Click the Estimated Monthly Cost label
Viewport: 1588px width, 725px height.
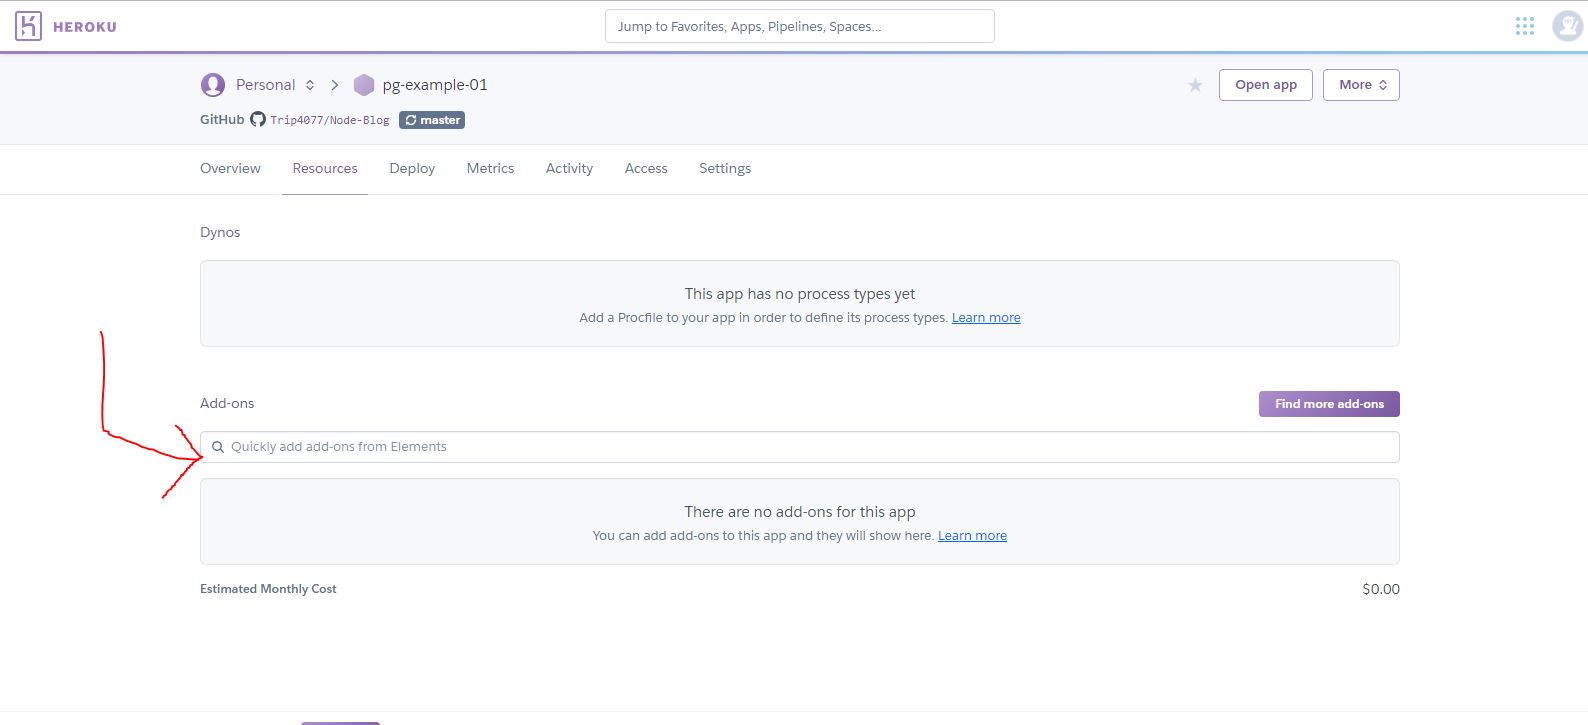268,589
